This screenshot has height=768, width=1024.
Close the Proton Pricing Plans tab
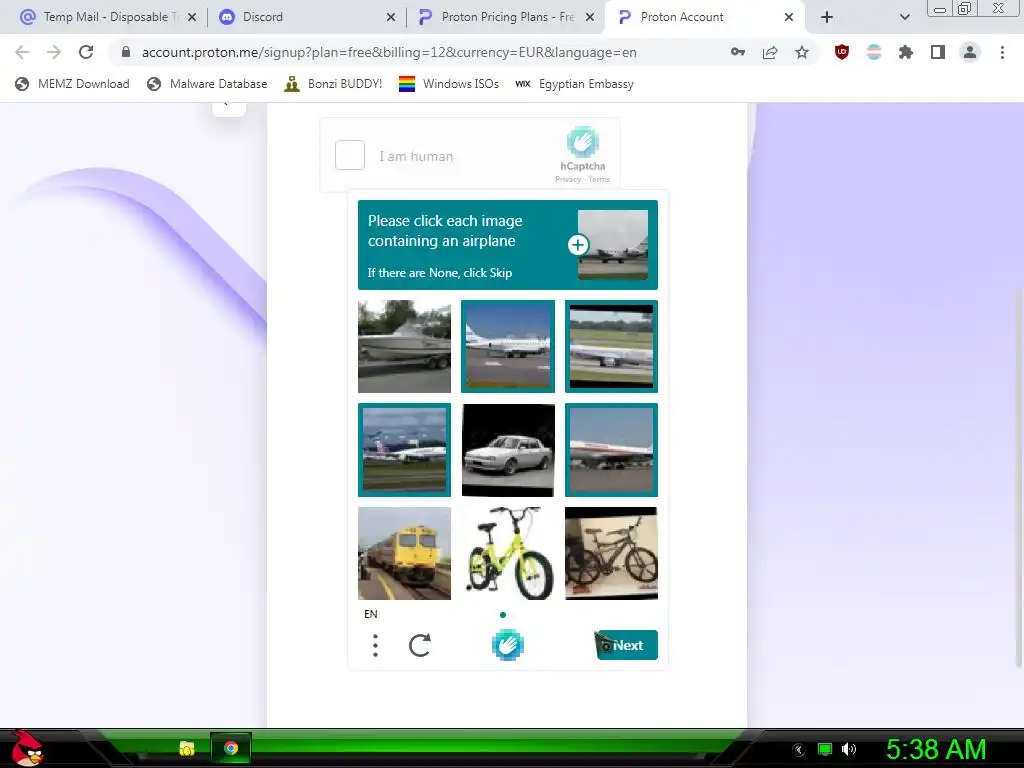[590, 18]
